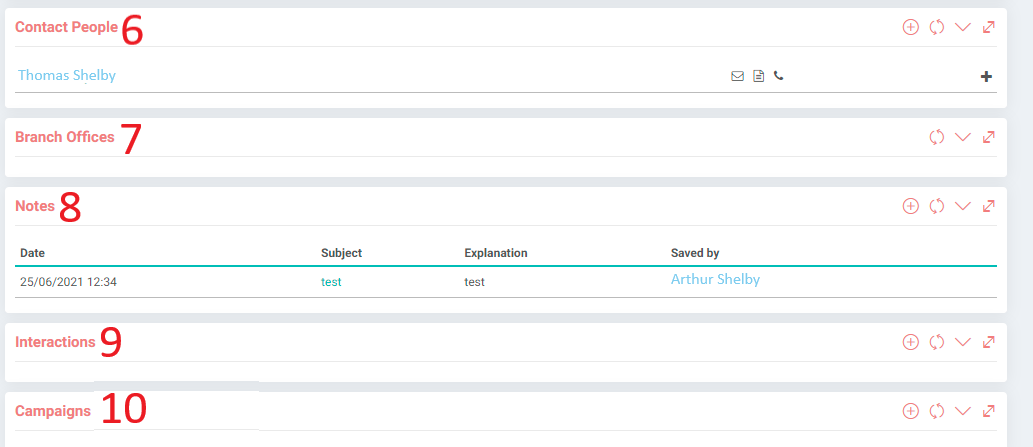Image resolution: width=1033 pixels, height=447 pixels.
Task: Open the 'test' note subject link
Action: (331, 282)
